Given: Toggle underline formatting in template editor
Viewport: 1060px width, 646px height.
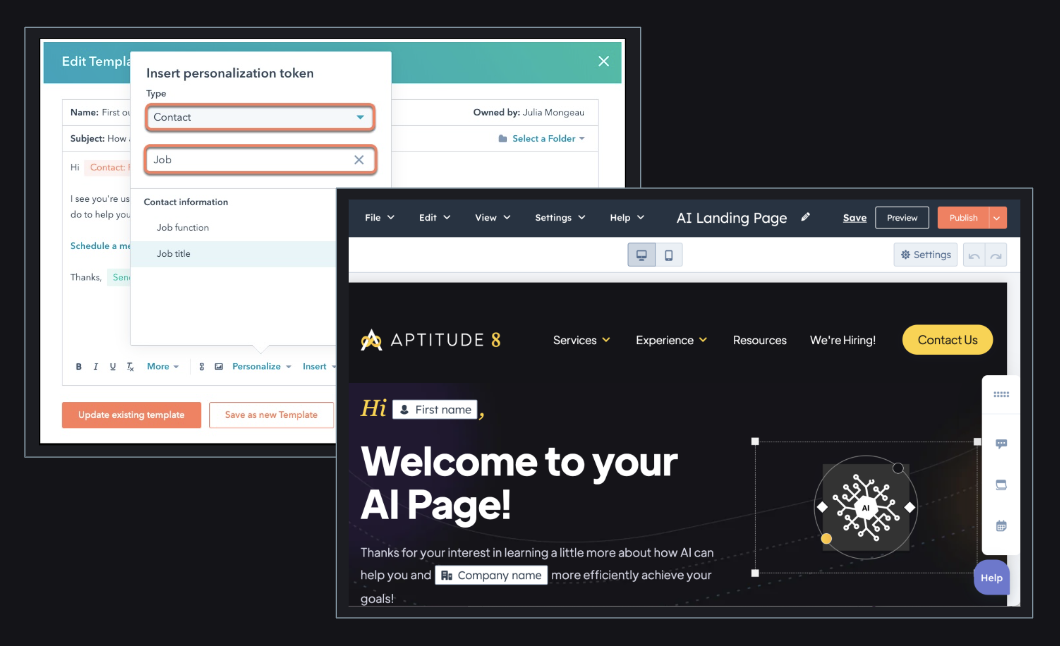Looking at the screenshot, I should [112, 367].
